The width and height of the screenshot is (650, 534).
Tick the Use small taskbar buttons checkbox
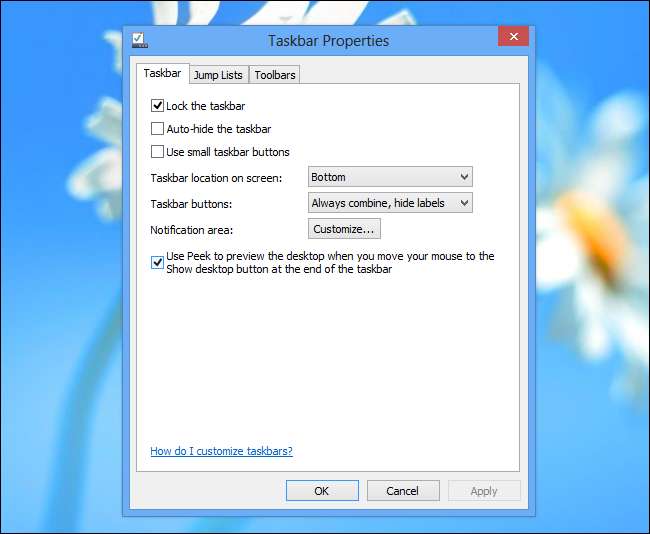click(x=157, y=152)
